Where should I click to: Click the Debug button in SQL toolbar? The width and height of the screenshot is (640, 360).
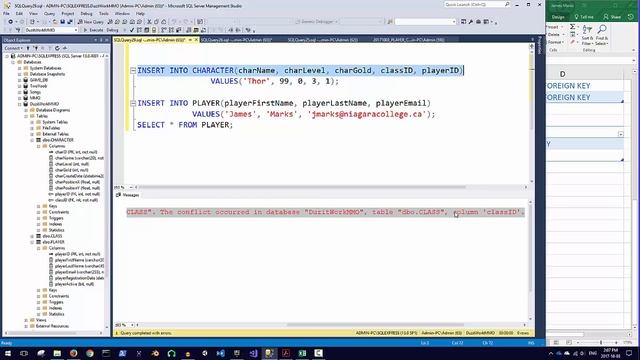pyautogui.click(x=112, y=30)
